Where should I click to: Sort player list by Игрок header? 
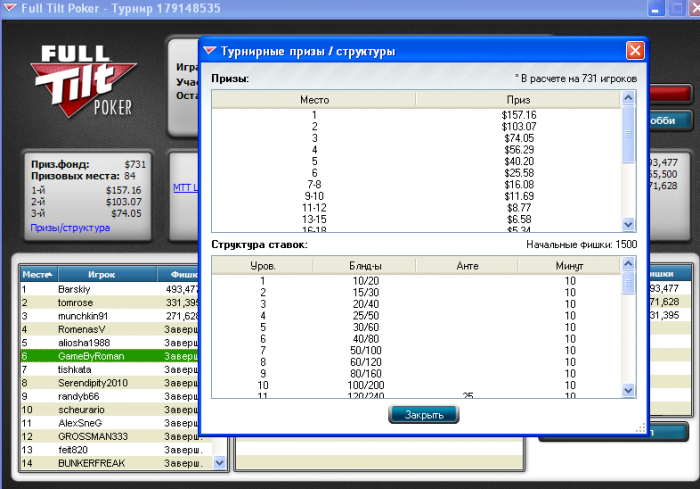(107, 274)
